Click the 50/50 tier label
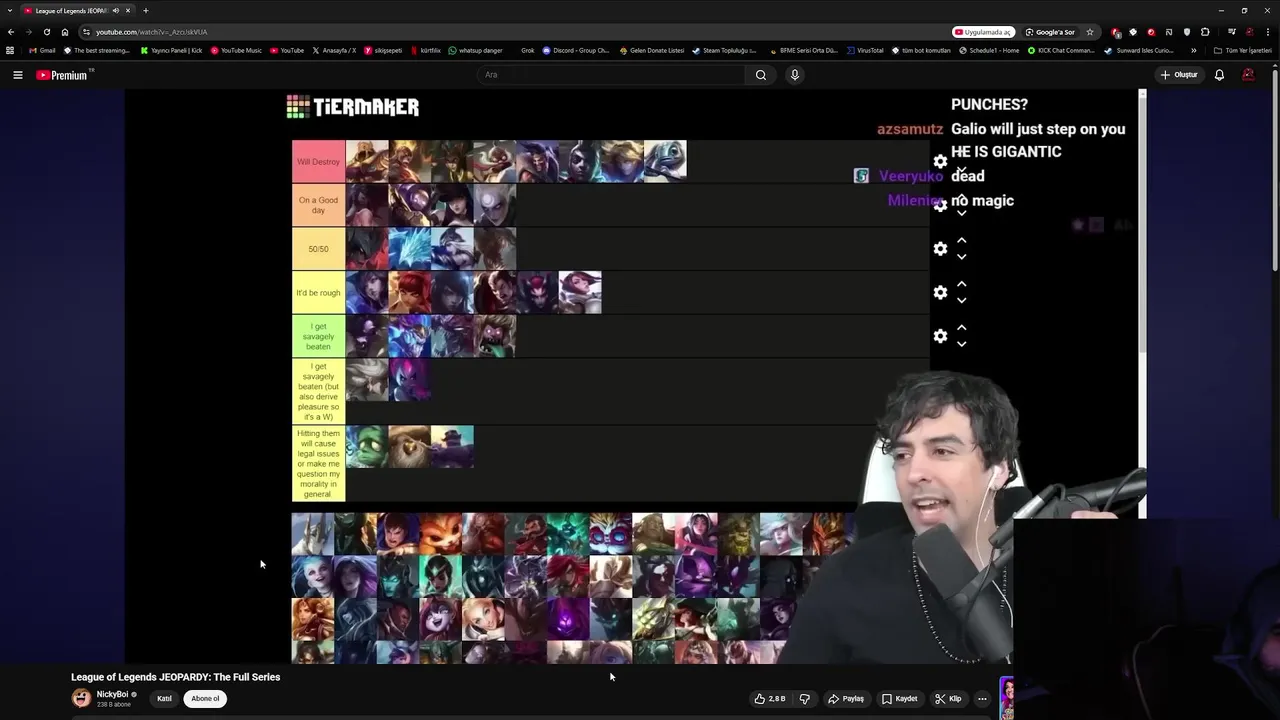Screen dimensions: 1280x720 point(318,249)
